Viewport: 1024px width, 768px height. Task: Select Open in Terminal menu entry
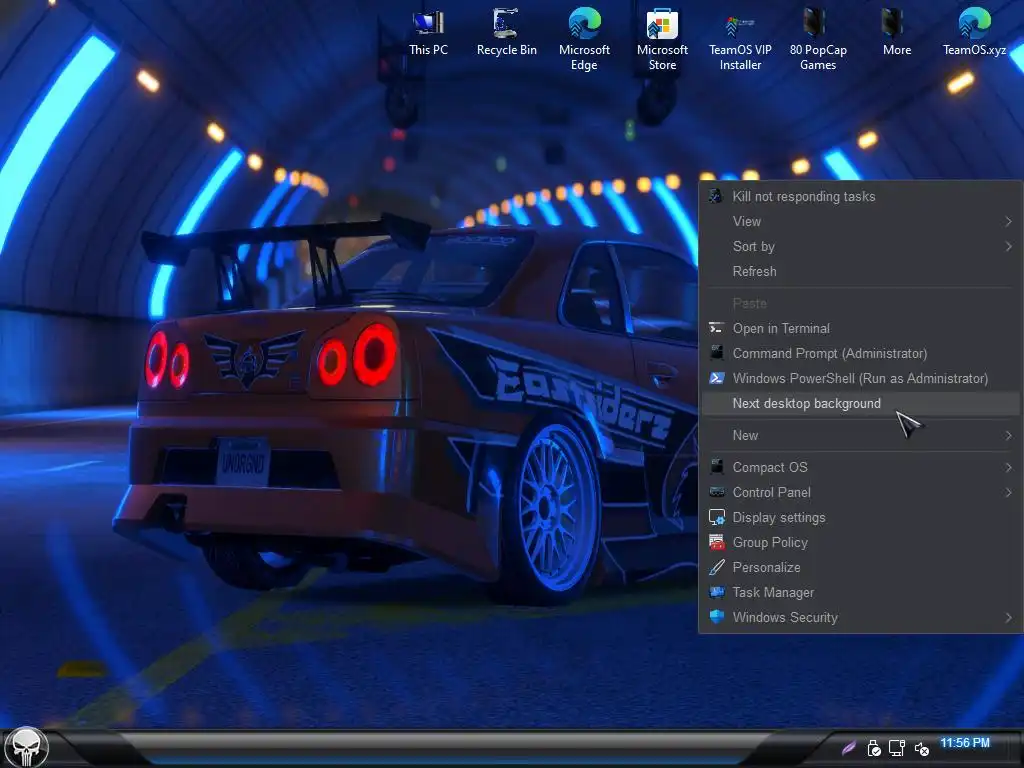click(860, 328)
